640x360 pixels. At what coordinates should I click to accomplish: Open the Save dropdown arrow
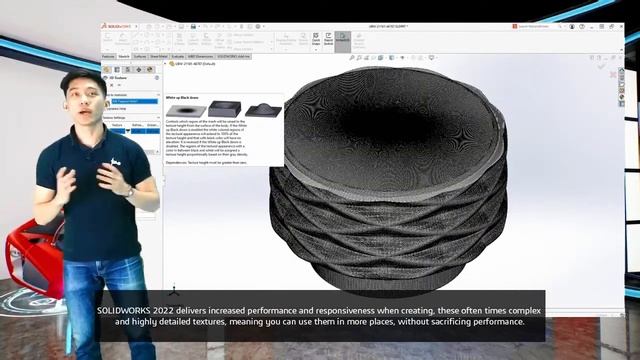click(x=198, y=27)
